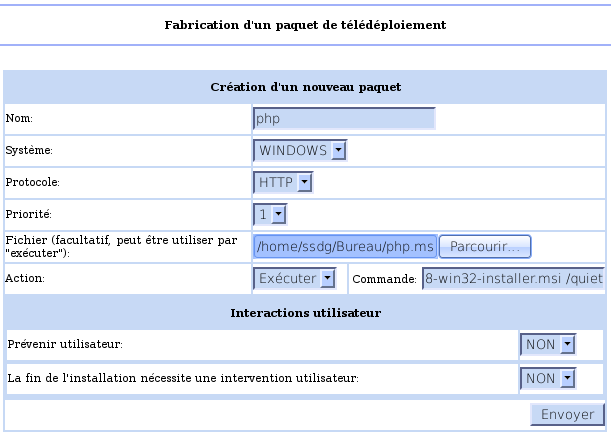Screen dimensions: 611x436
Task: Click the Création d'un nouveau paquet header
Action: (x=305, y=87)
